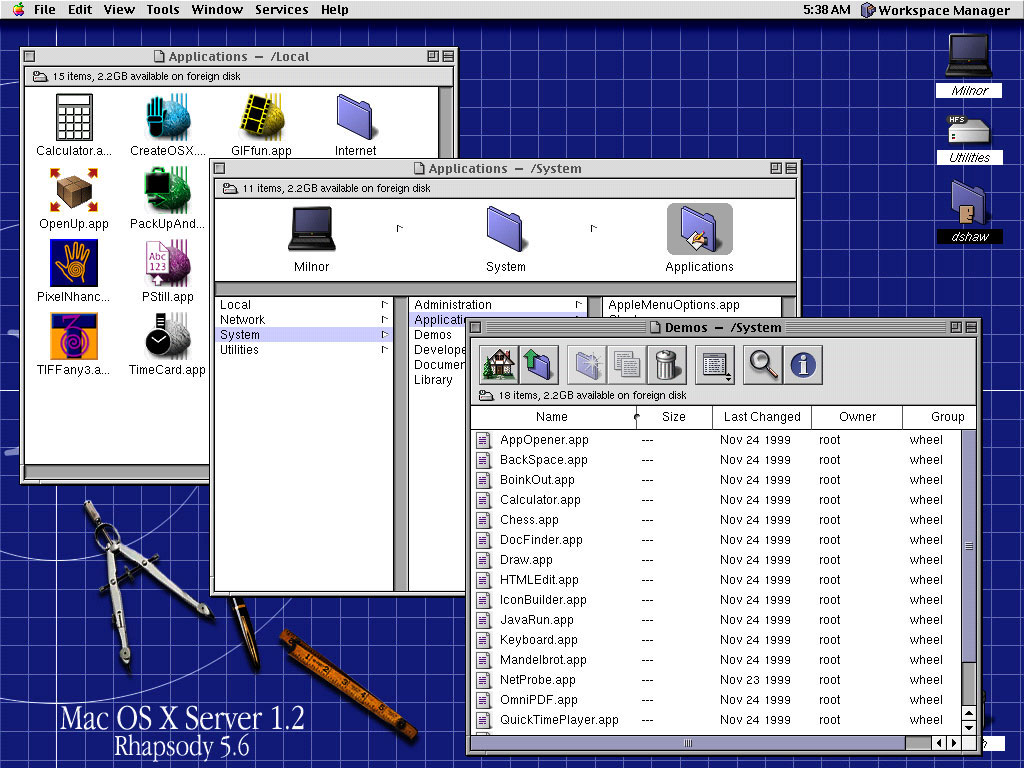Click the Utilities HFS disk icon on desktop
The image size is (1024, 768).
969,129
